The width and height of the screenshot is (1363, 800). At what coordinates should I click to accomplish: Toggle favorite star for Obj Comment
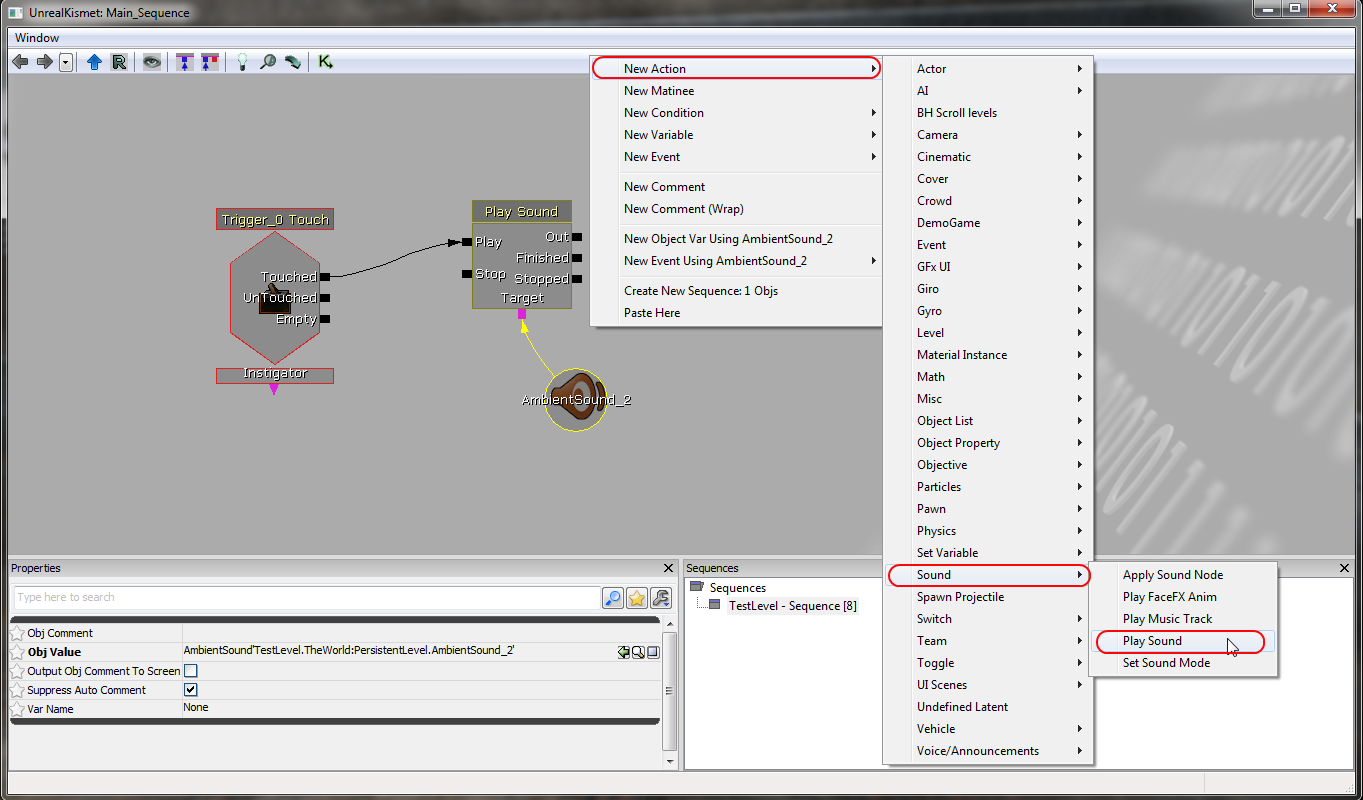(17, 633)
